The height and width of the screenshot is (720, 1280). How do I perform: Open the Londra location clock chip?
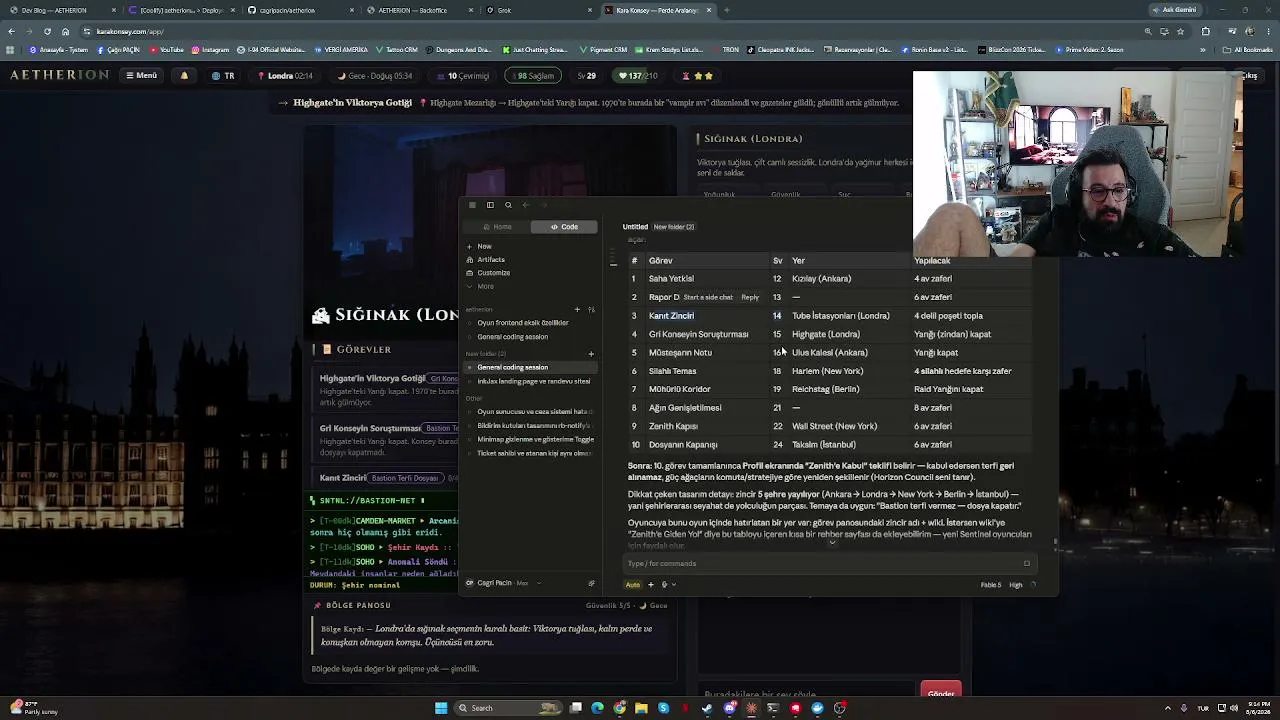coord(285,75)
